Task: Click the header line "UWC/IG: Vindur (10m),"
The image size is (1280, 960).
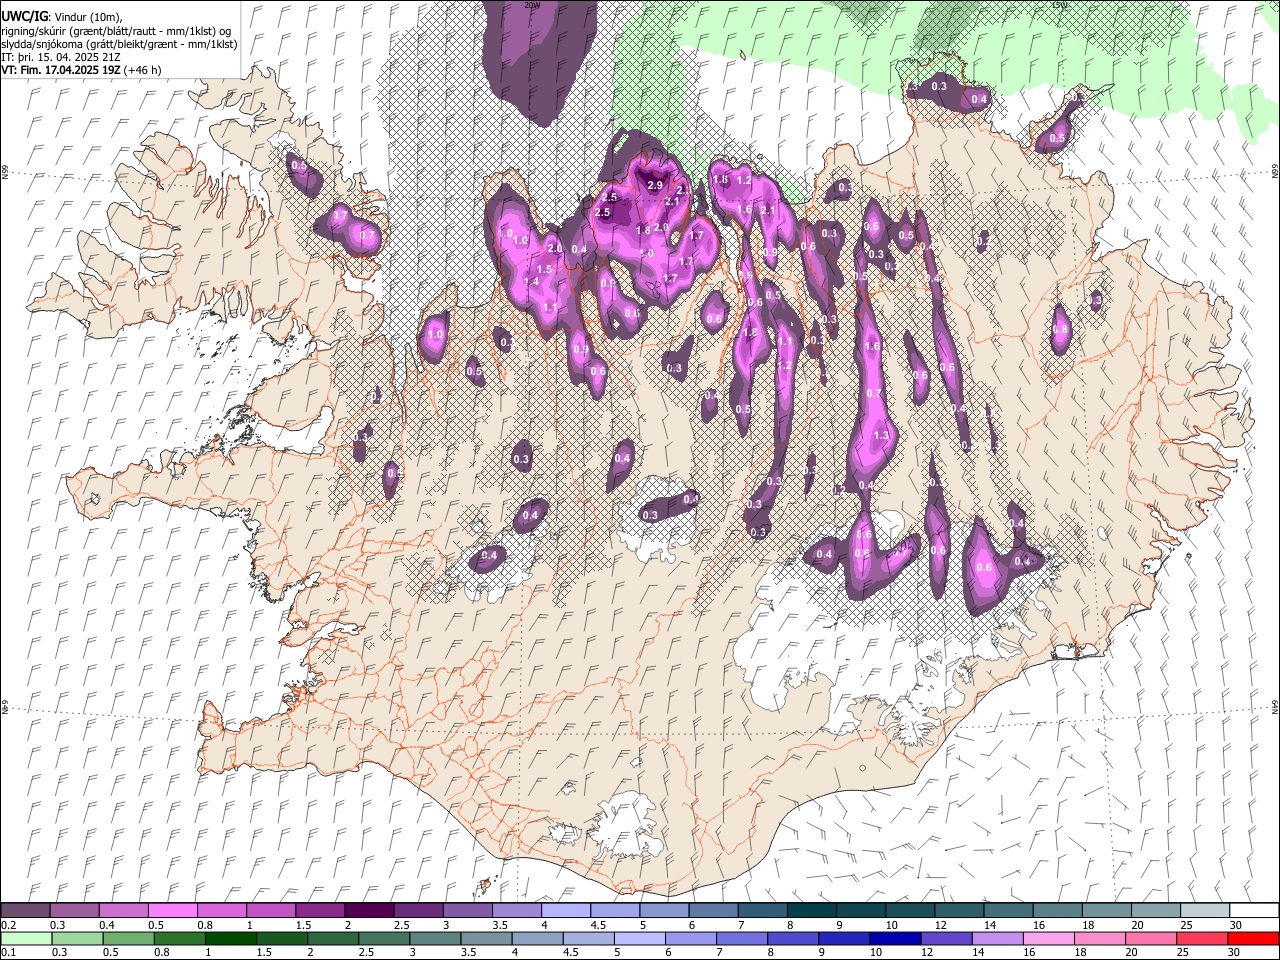Action: [61, 17]
